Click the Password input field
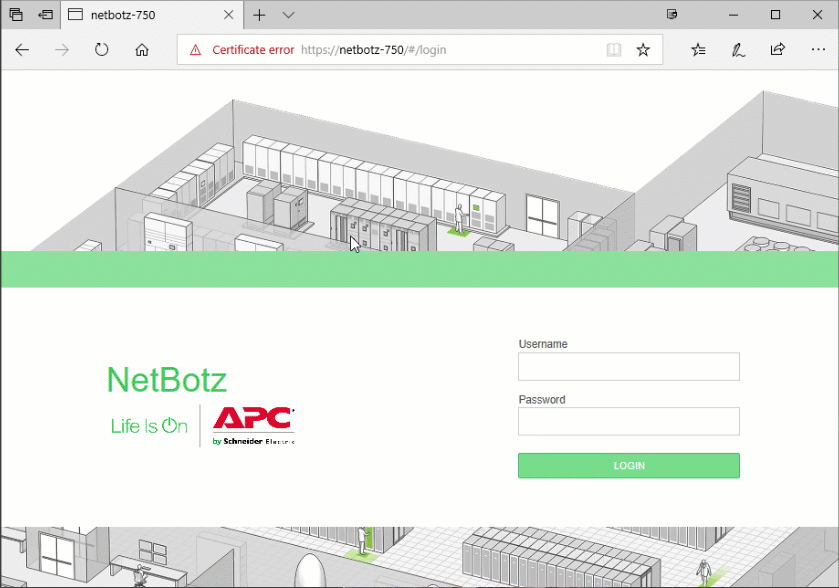 pyautogui.click(x=629, y=422)
